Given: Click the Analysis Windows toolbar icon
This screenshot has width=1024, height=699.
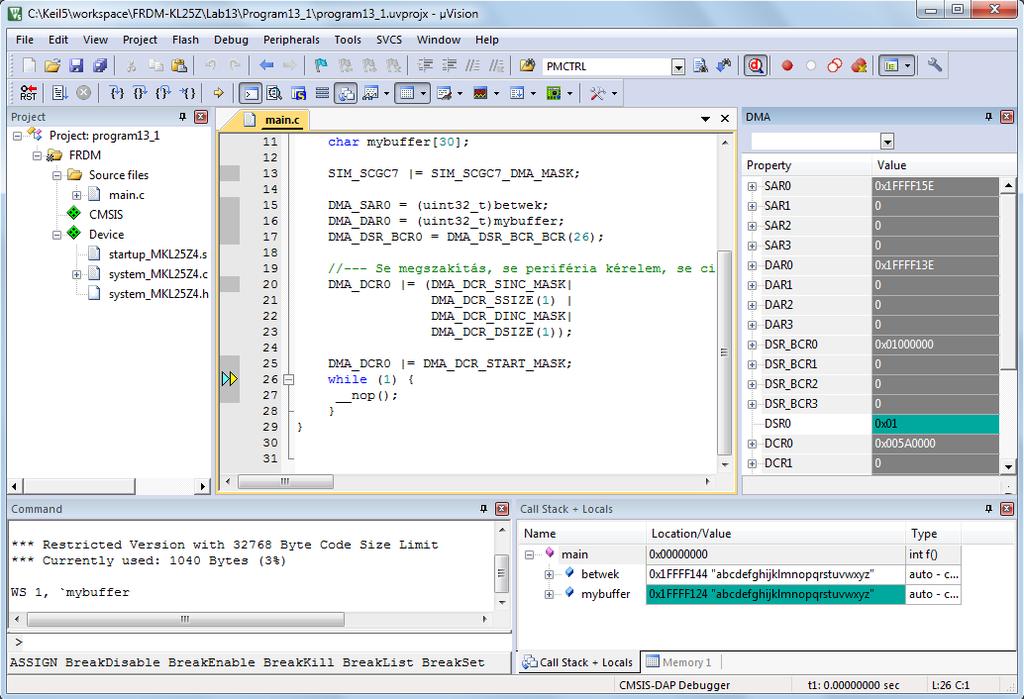Looking at the screenshot, I should (481, 93).
